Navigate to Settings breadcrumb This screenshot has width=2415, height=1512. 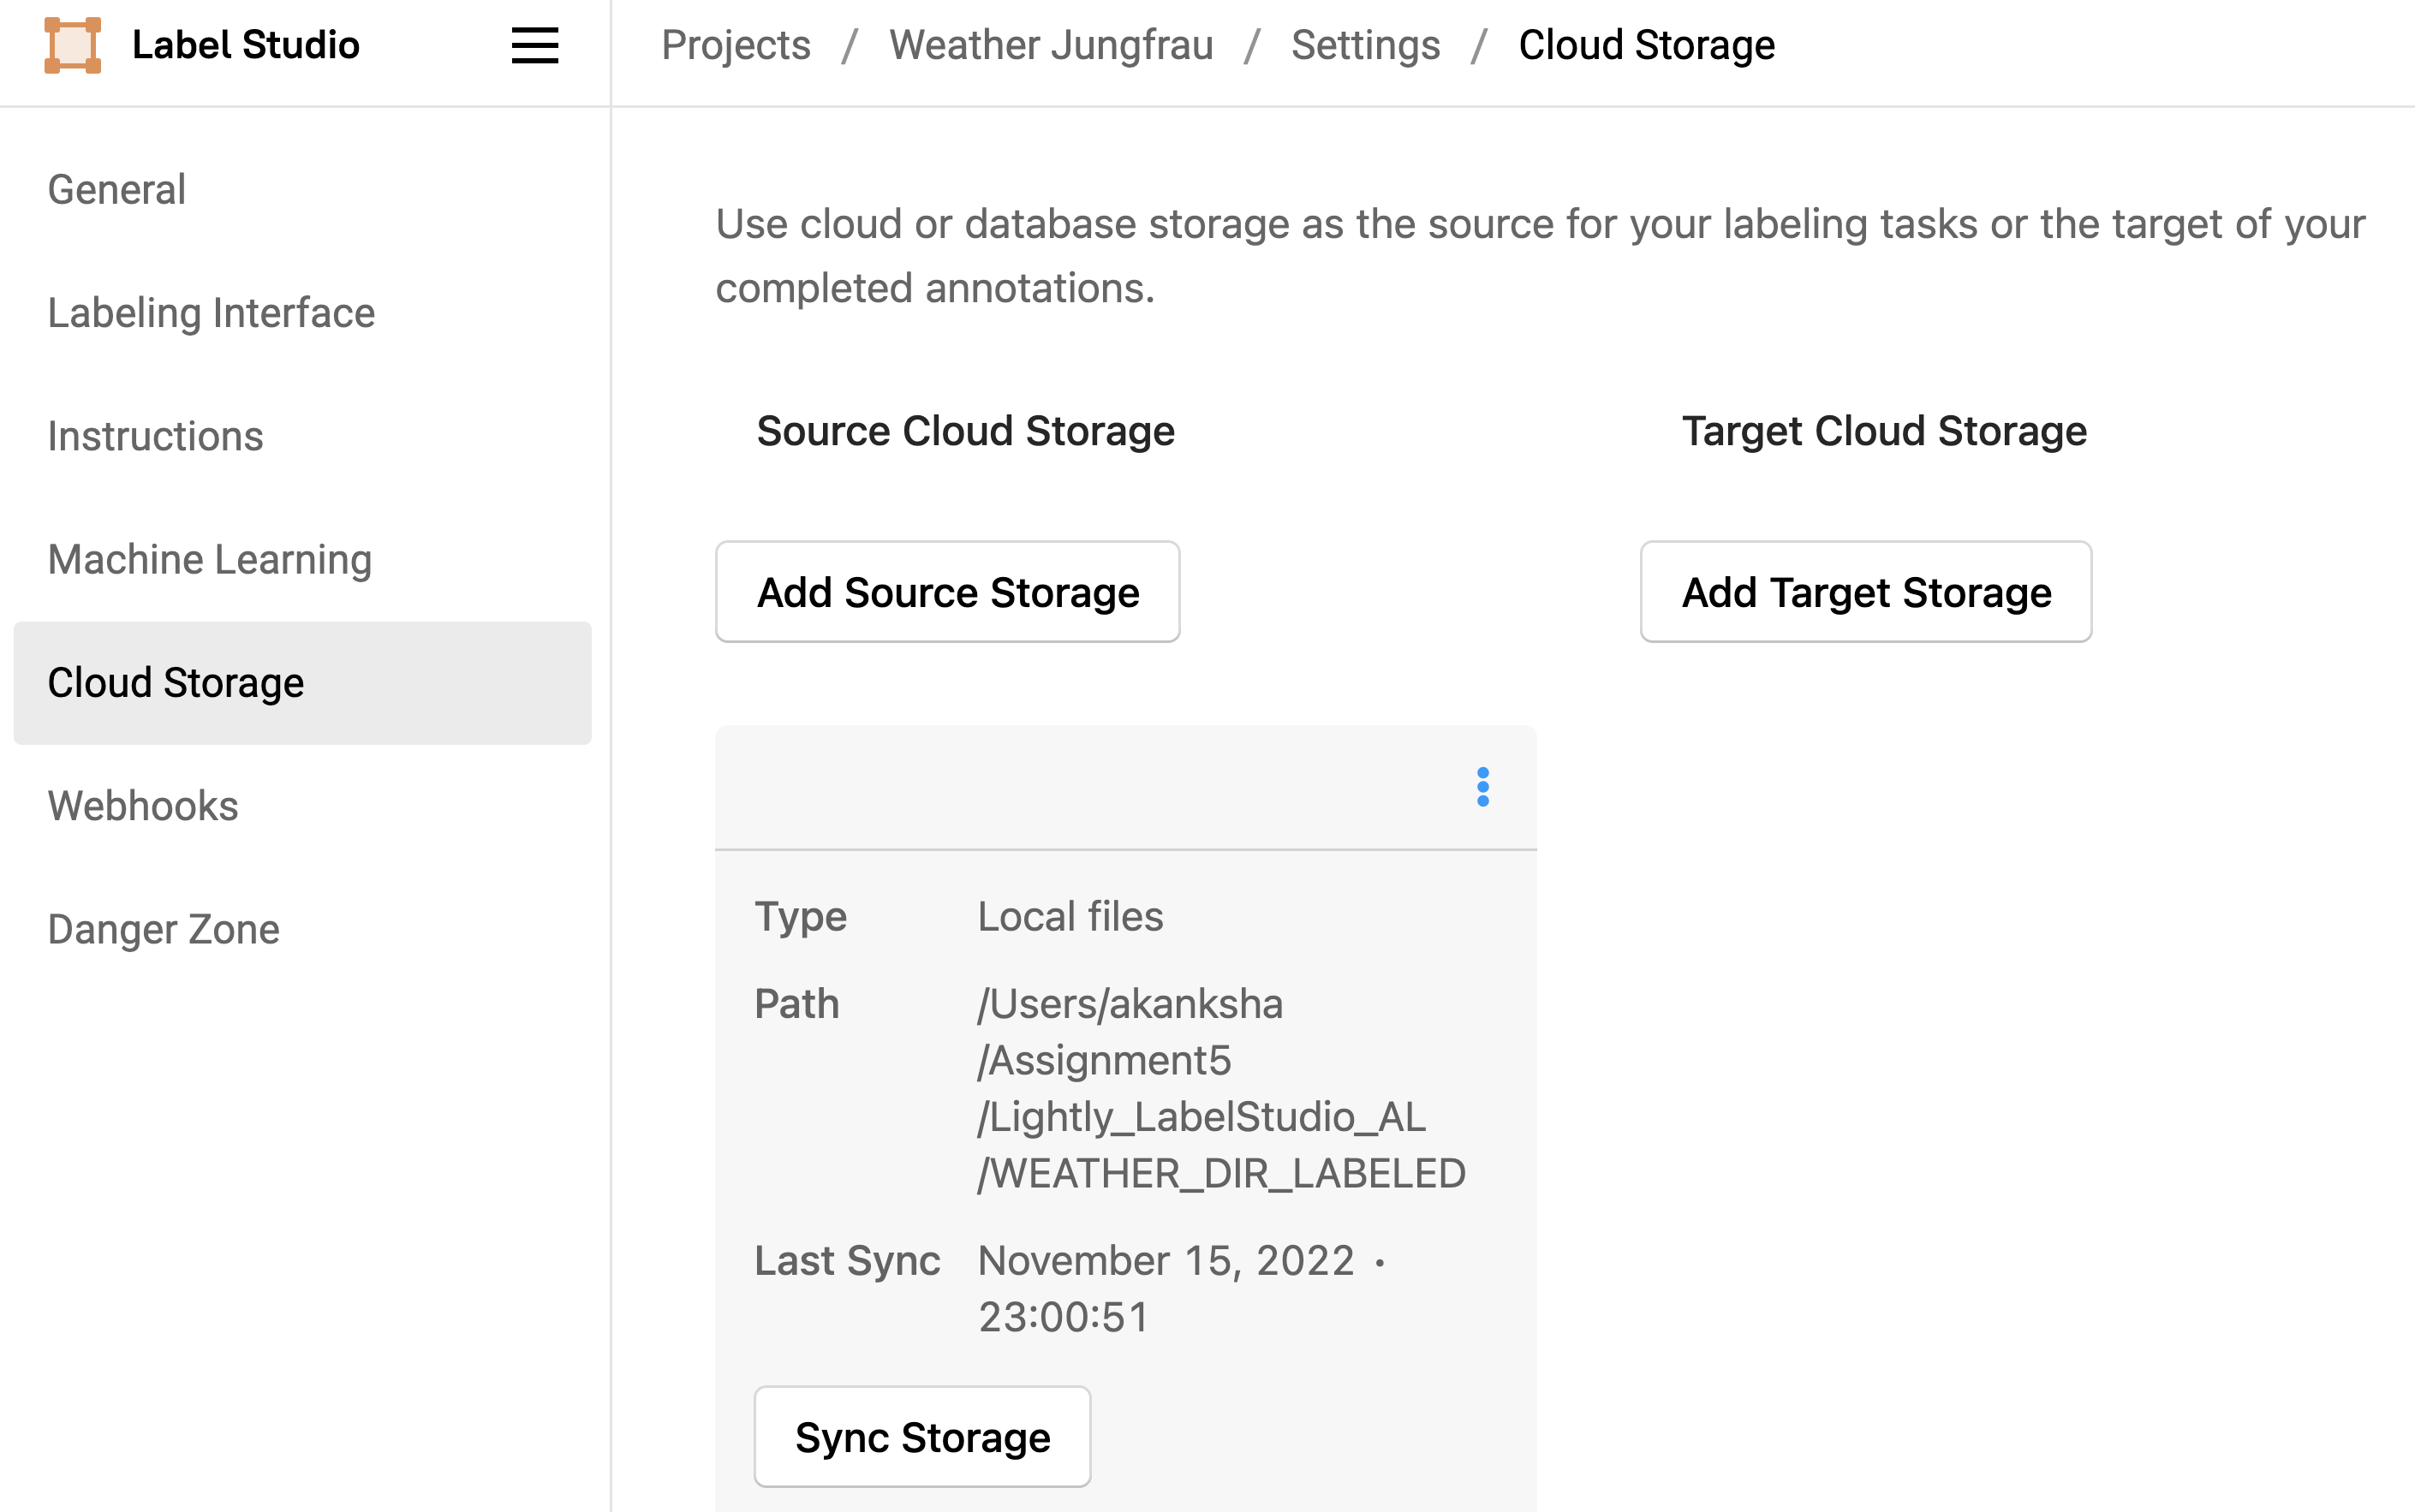coord(1365,45)
